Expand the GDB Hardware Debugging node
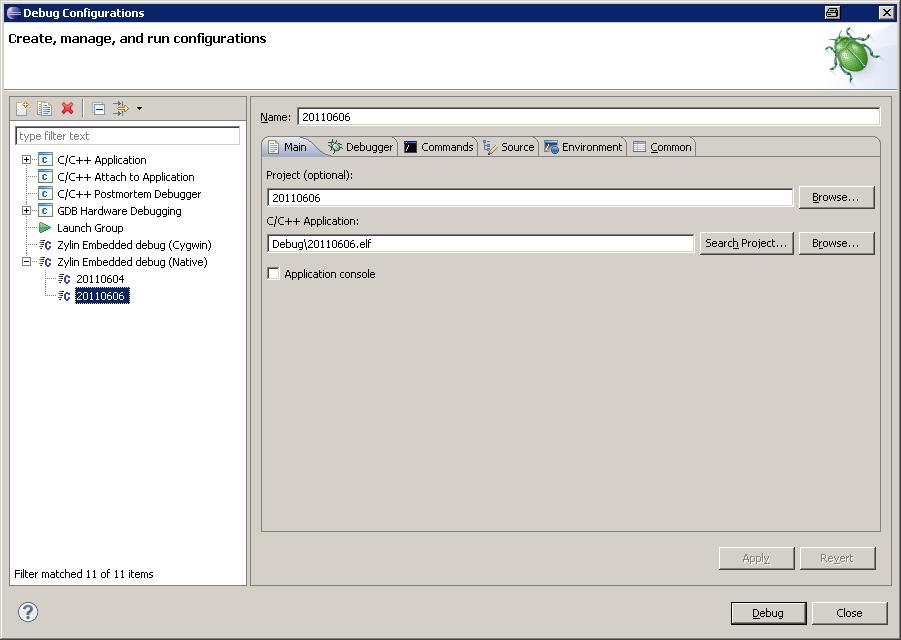The width and height of the screenshot is (901, 640). click(27, 211)
